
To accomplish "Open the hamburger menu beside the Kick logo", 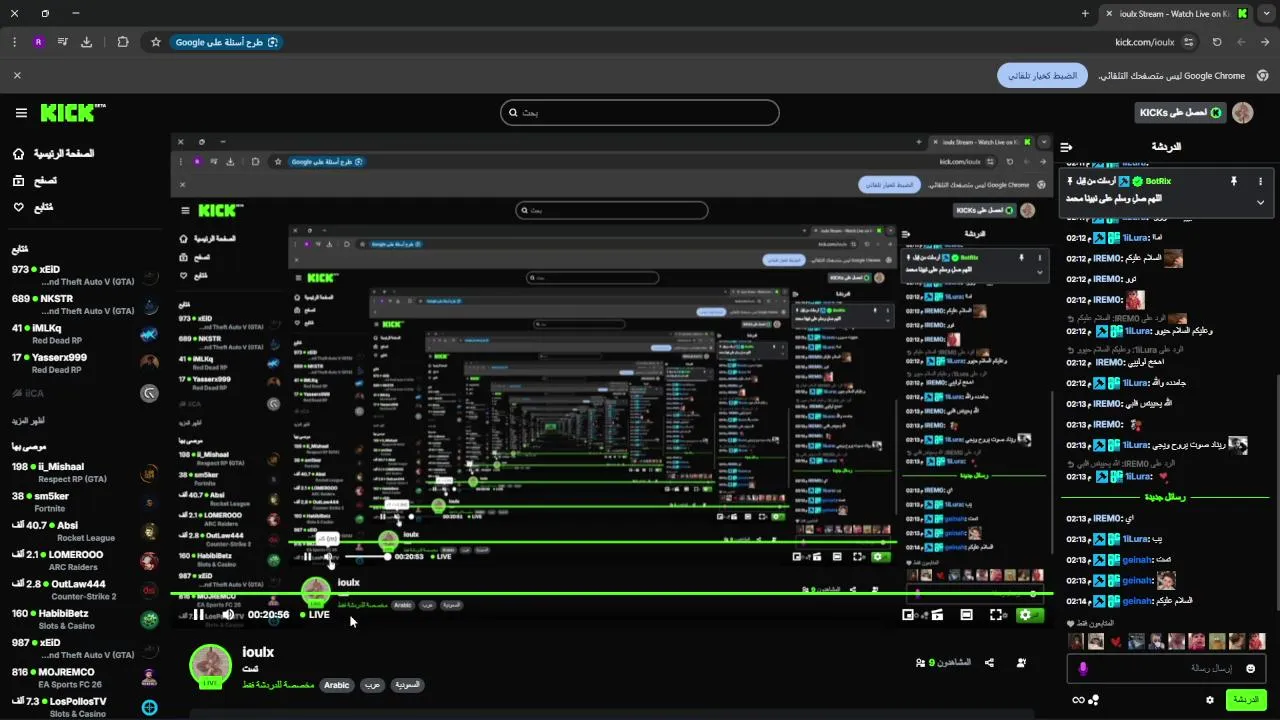I will tap(21, 113).
